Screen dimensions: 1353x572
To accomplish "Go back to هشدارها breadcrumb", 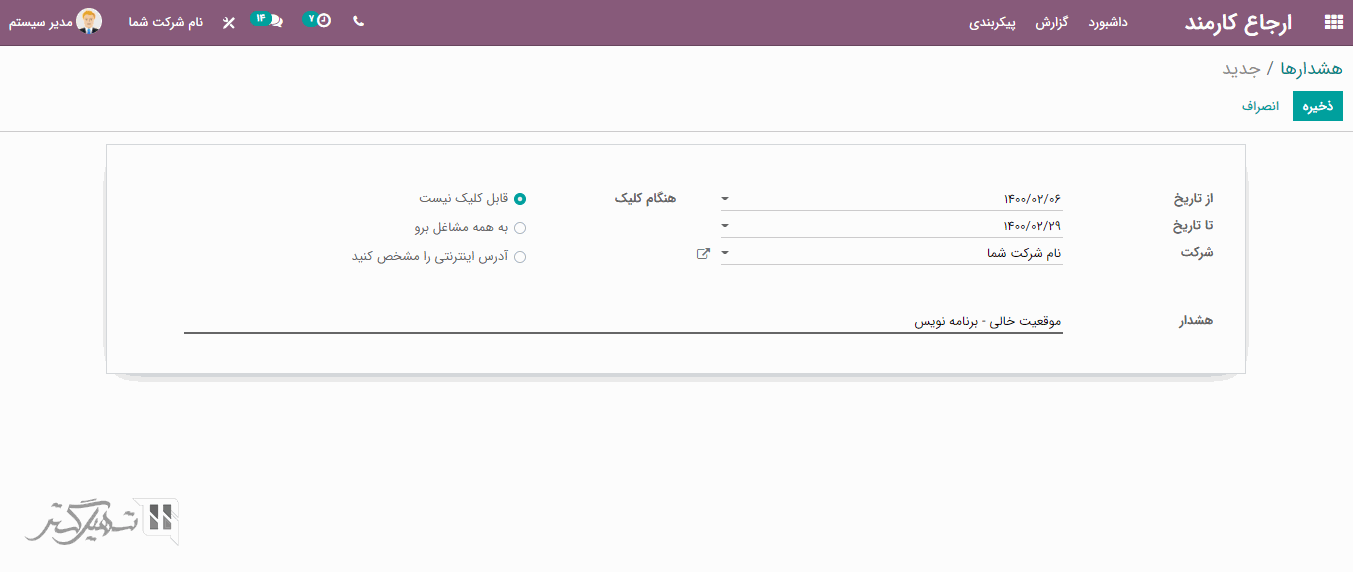I will [1311, 68].
